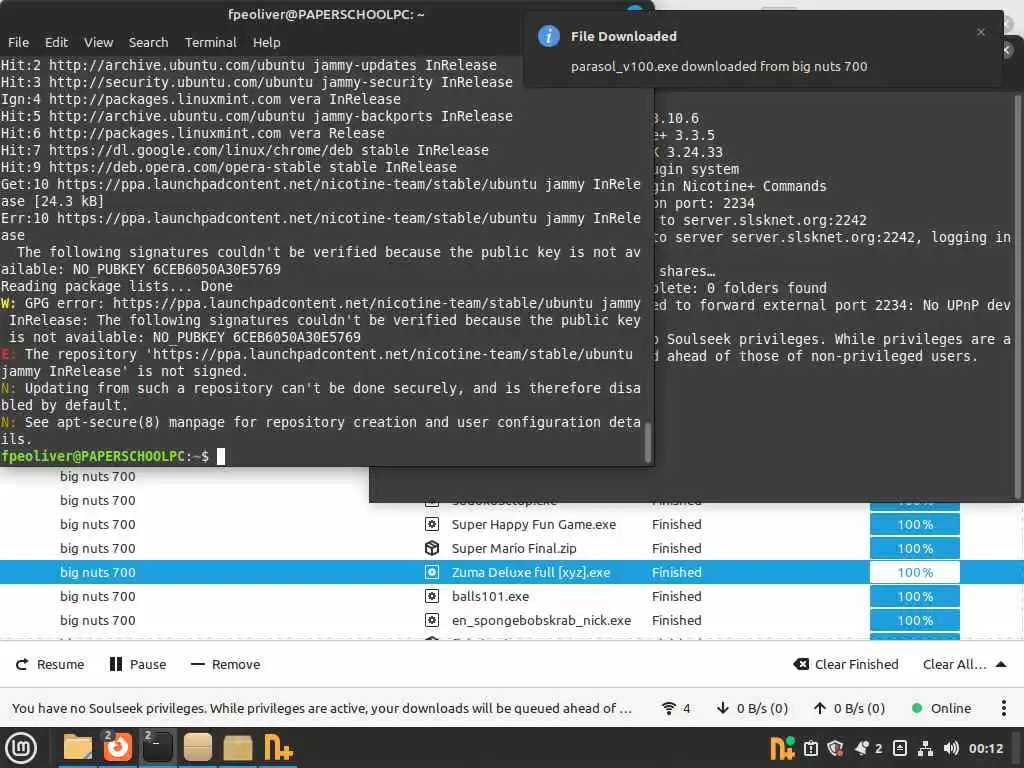Click the terminal title fpeoliver@PAPERSCHOOLPC
The width and height of the screenshot is (1024, 768).
click(326, 14)
